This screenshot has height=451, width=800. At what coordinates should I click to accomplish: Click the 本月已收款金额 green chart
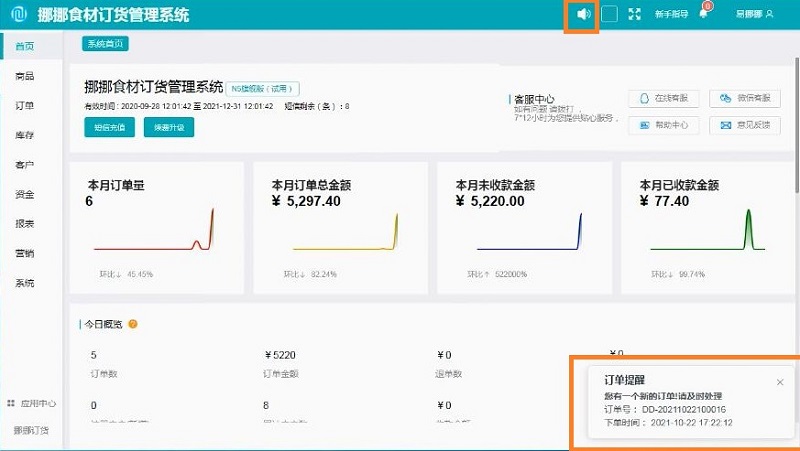pos(708,230)
